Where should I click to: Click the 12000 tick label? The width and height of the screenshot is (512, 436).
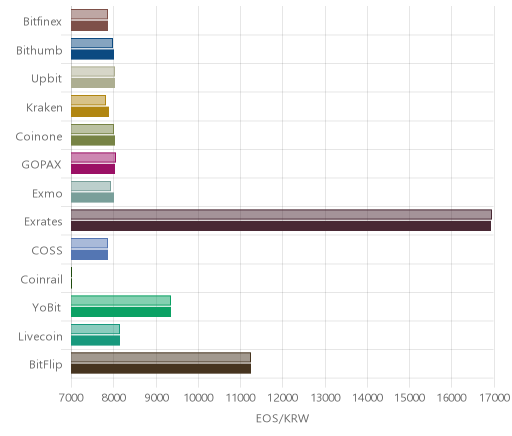(x=283, y=398)
